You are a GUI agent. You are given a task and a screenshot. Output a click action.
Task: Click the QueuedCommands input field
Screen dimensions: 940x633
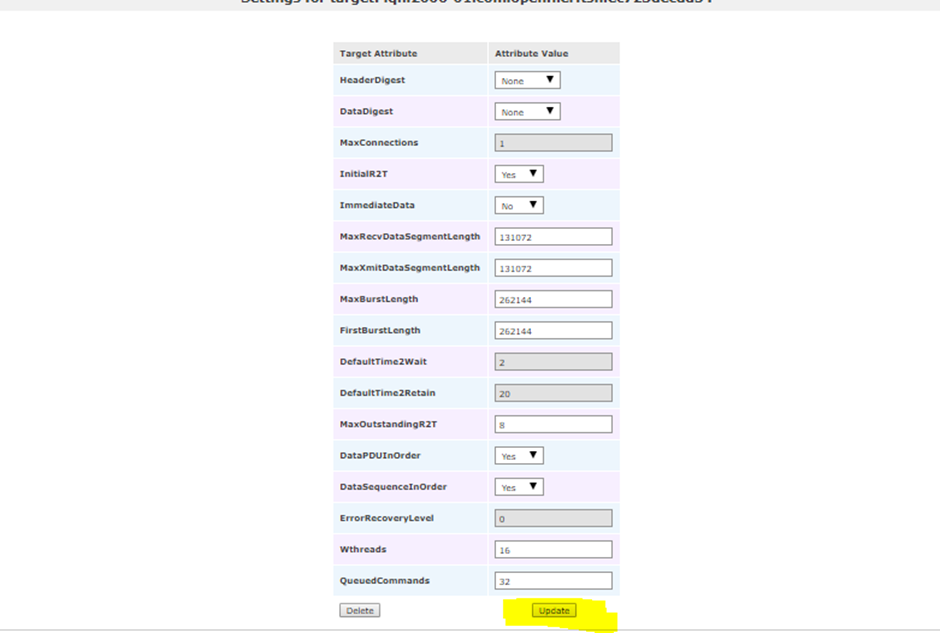point(553,581)
